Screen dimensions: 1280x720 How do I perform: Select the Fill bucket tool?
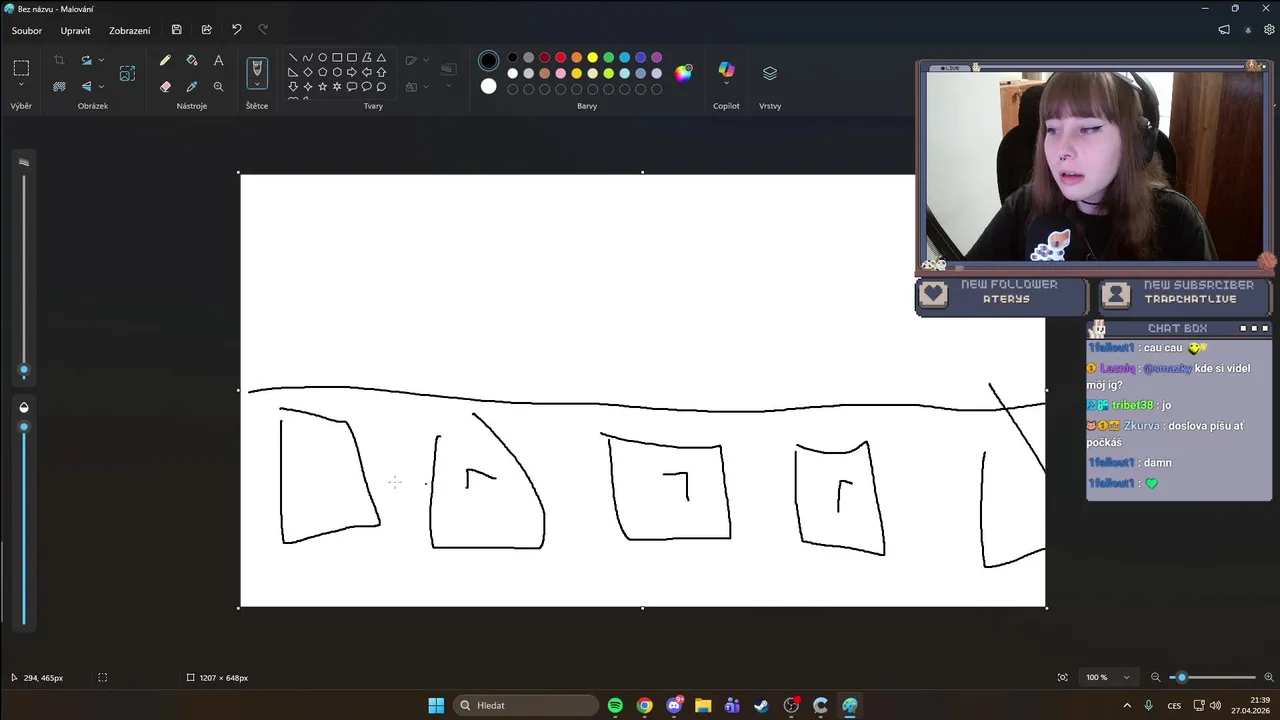(192, 60)
